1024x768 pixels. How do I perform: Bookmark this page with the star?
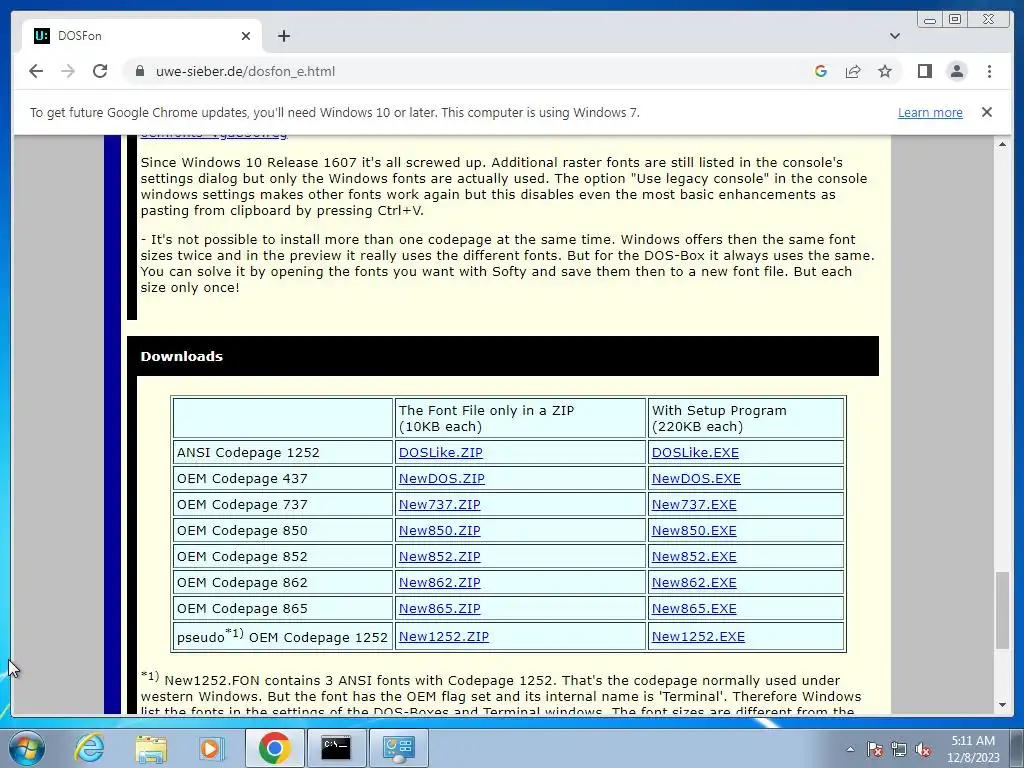pos(885,71)
